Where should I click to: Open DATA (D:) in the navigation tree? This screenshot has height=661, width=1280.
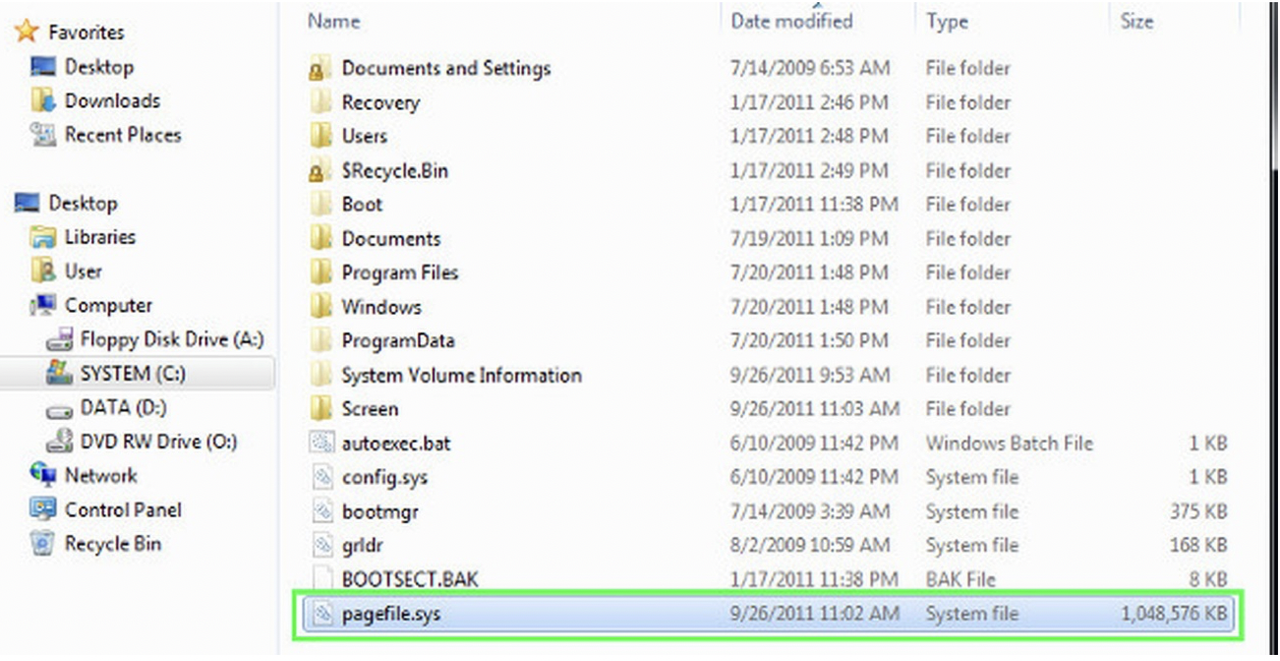coord(123,408)
